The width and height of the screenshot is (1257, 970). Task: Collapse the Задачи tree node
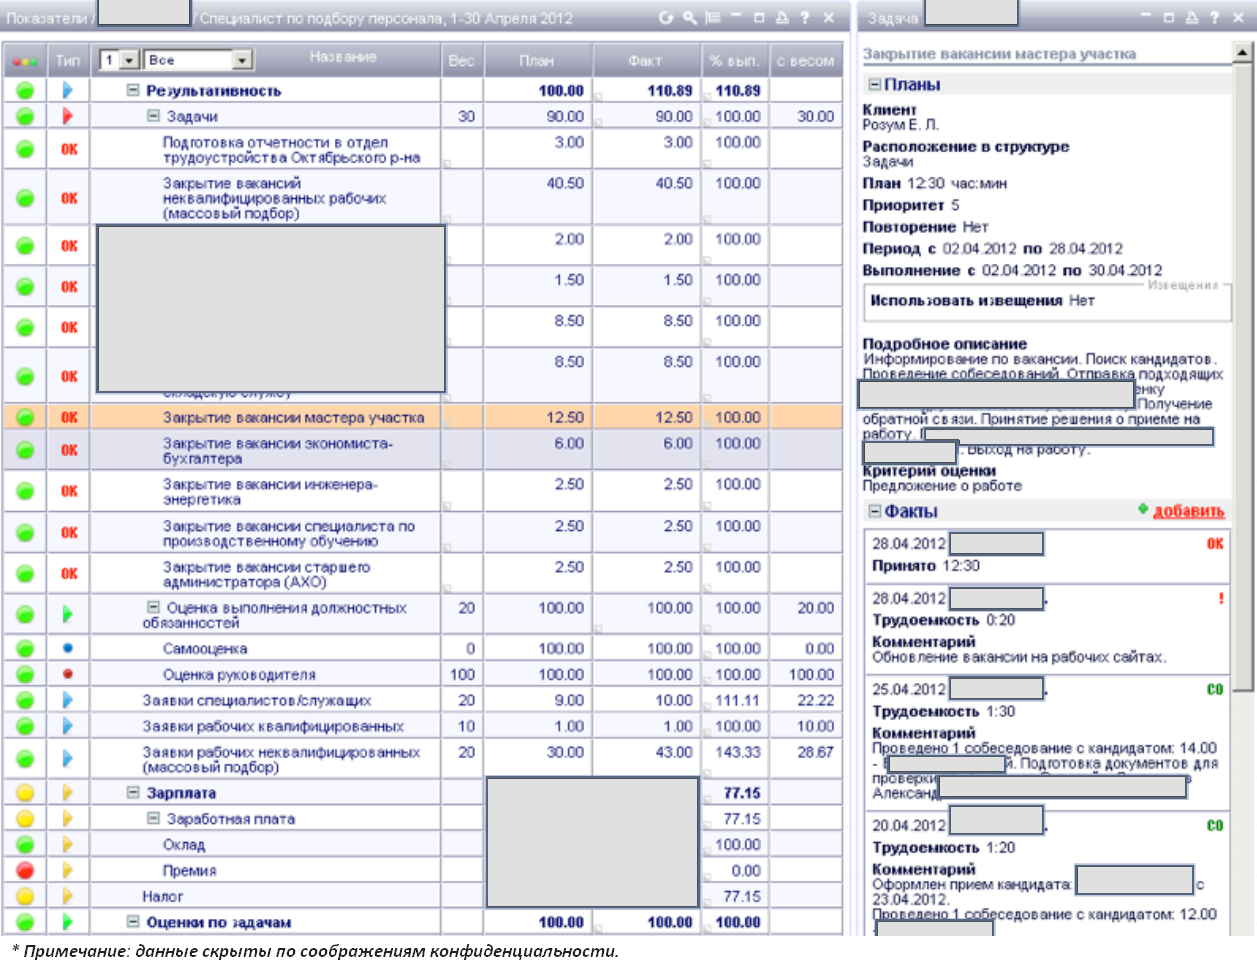(x=154, y=117)
